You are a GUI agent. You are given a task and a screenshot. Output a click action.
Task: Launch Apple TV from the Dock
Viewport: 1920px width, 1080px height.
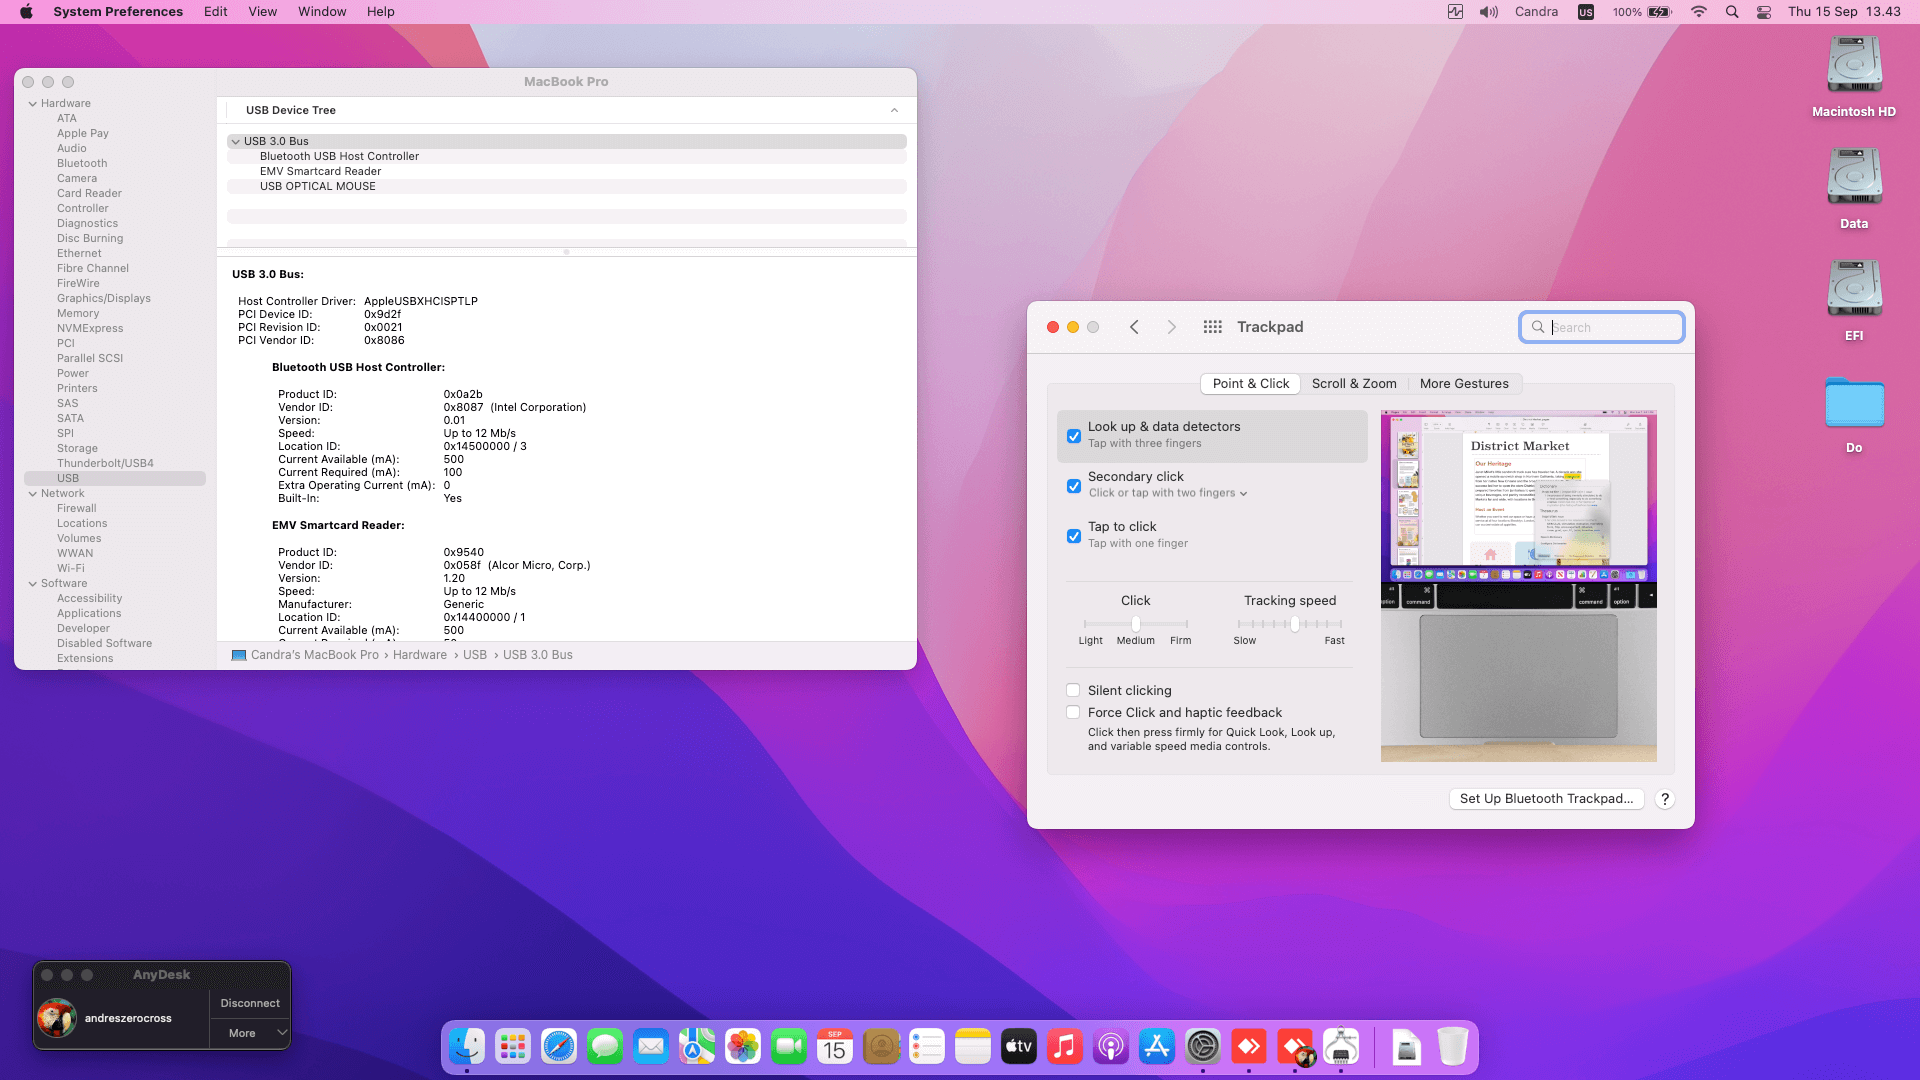1019,1047
